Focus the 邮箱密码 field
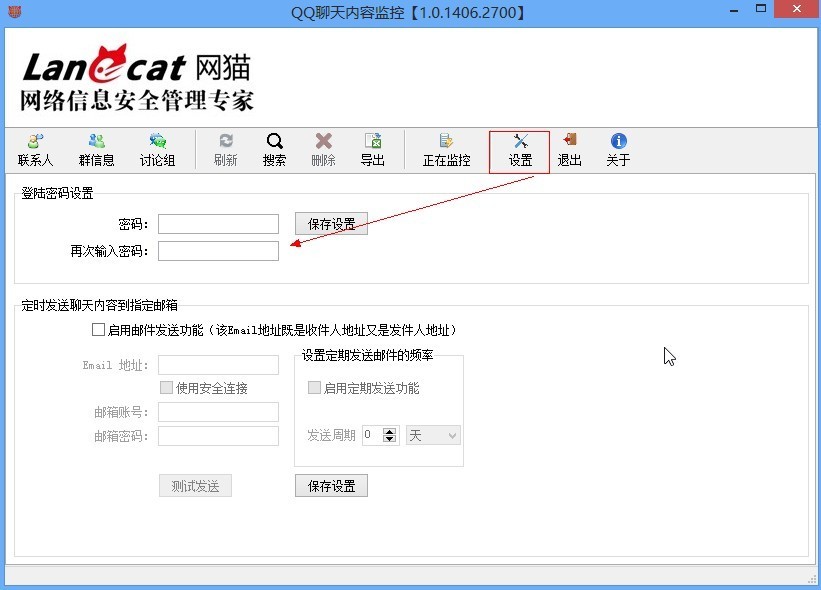Screen dimensions: 821x590 tap(218, 436)
